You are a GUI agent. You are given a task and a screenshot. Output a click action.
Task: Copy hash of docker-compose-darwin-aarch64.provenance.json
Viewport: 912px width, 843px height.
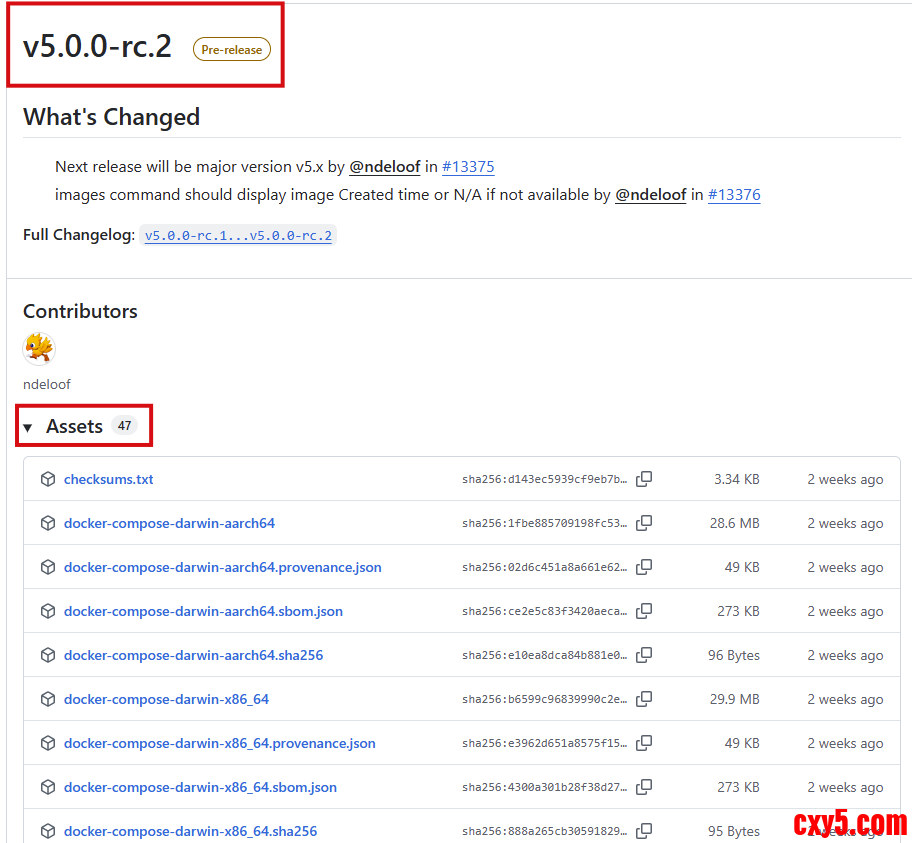644,567
